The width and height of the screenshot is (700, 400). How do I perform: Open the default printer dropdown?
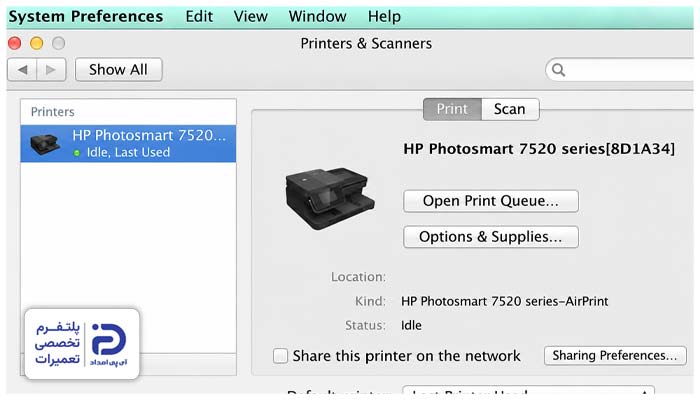[528, 392]
